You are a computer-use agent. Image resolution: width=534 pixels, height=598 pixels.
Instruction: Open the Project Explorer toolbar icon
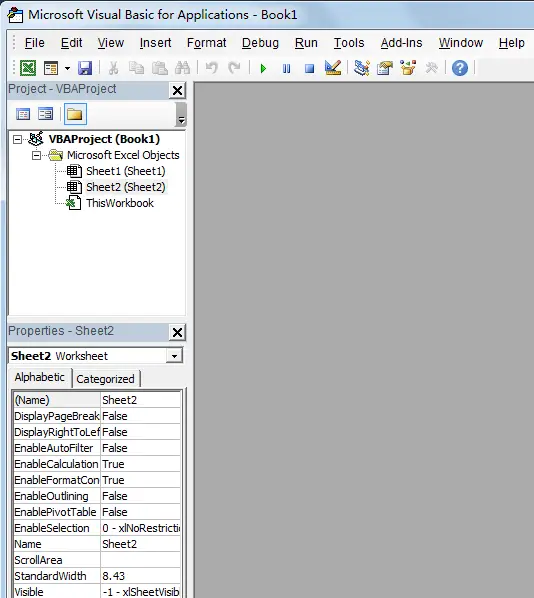tap(361, 68)
